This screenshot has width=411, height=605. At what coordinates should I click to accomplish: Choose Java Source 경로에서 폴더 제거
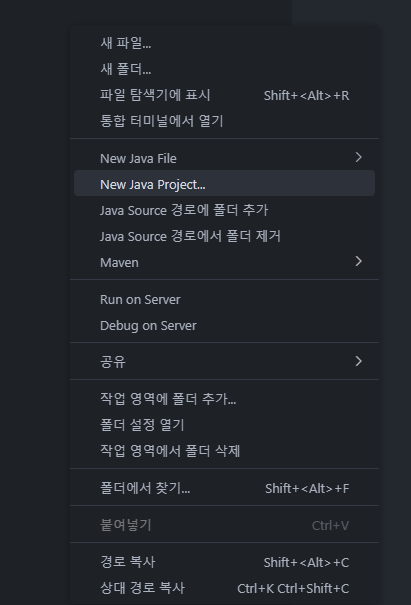coord(224,236)
